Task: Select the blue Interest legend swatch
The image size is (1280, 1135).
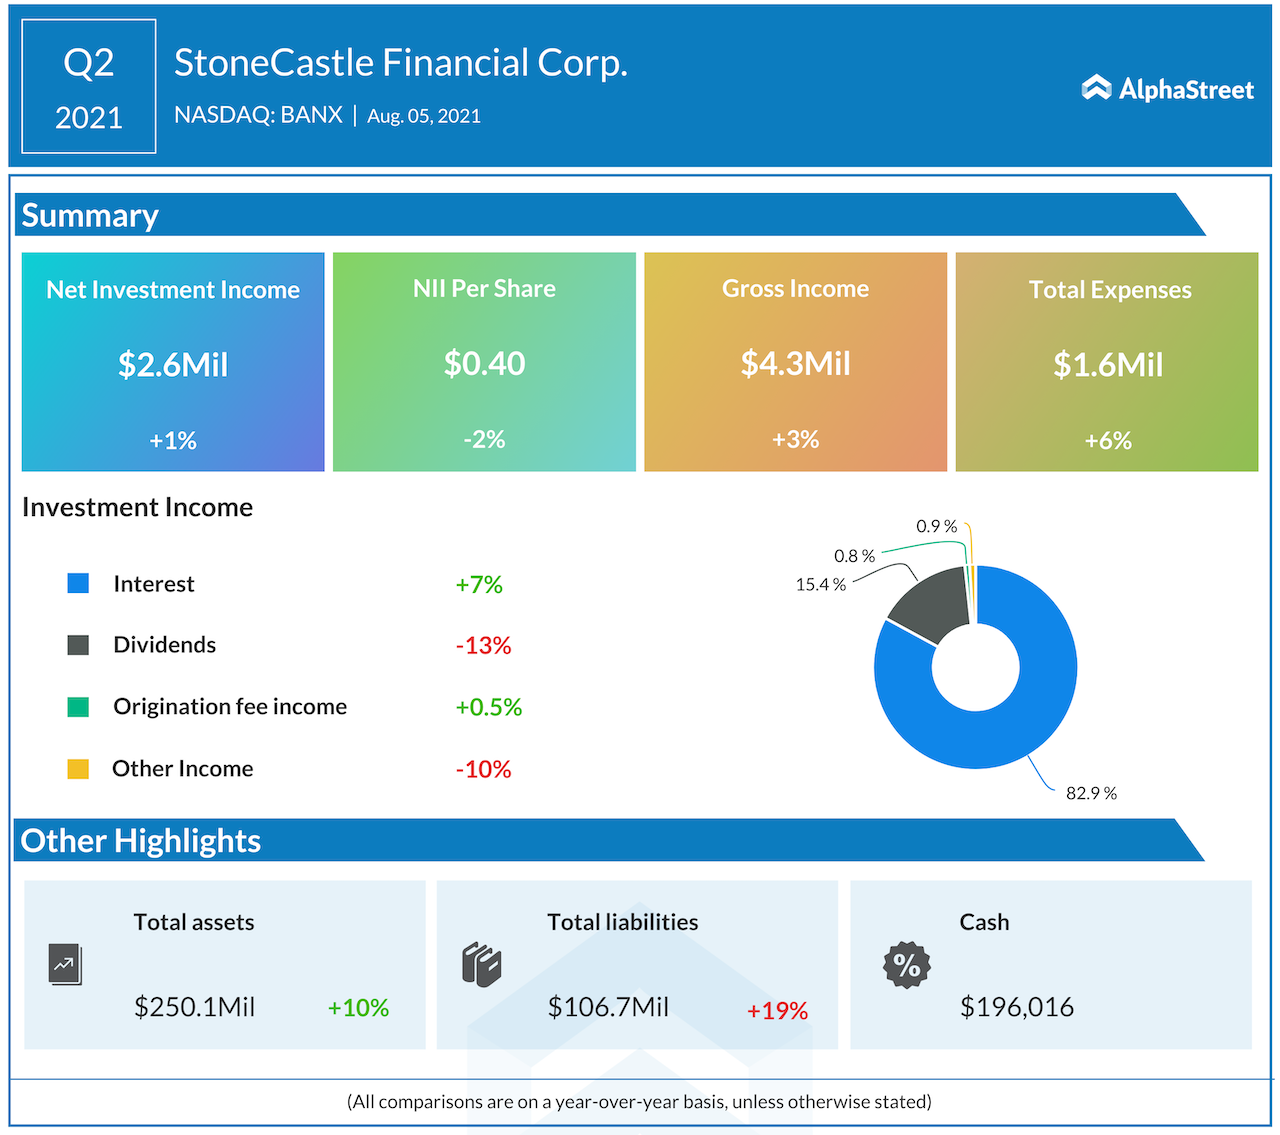Action: click(78, 583)
